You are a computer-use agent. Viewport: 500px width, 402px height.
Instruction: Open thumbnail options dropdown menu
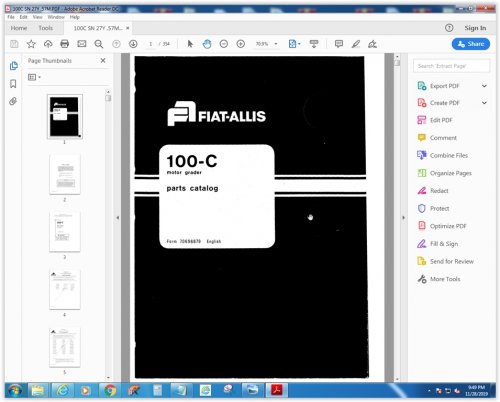[x=34, y=77]
